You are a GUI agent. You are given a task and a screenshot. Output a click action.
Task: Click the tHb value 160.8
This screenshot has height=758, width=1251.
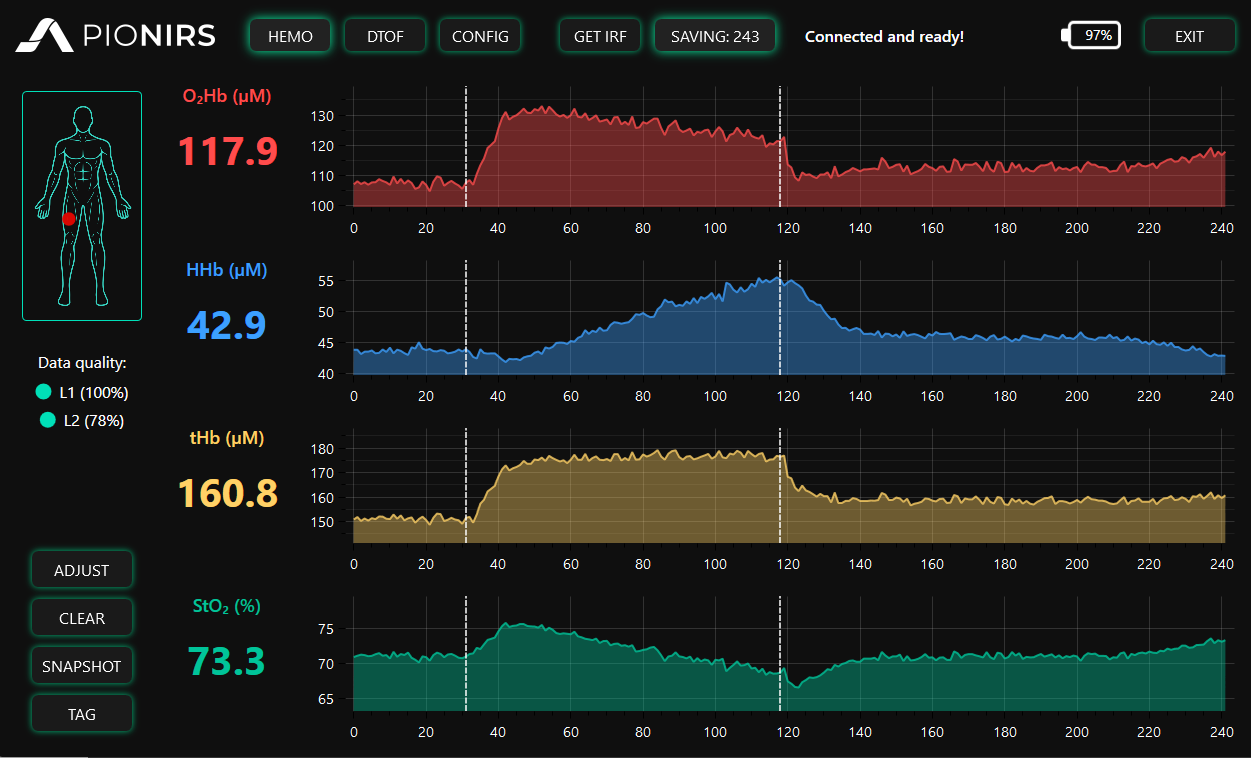[227, 493]
